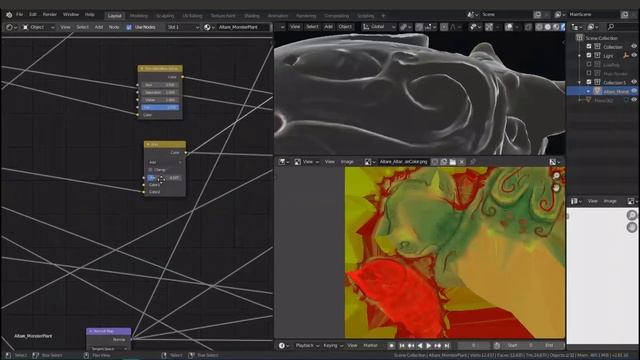
Task: Click the timeline current frame field
Action: 473,346
